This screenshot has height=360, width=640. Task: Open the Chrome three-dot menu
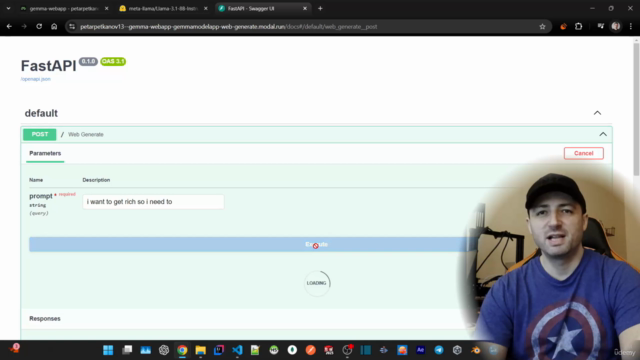tap(631, 27)
